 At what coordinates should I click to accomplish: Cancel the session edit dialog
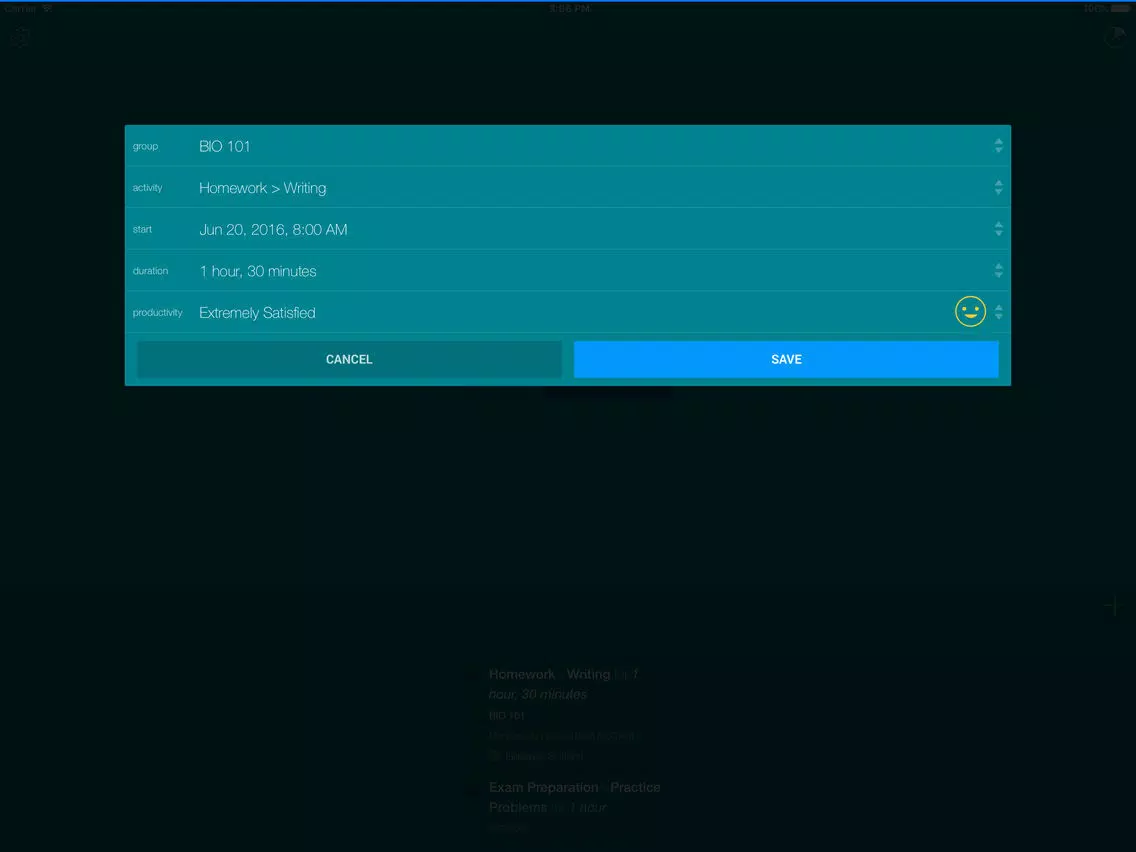(349, 359)
